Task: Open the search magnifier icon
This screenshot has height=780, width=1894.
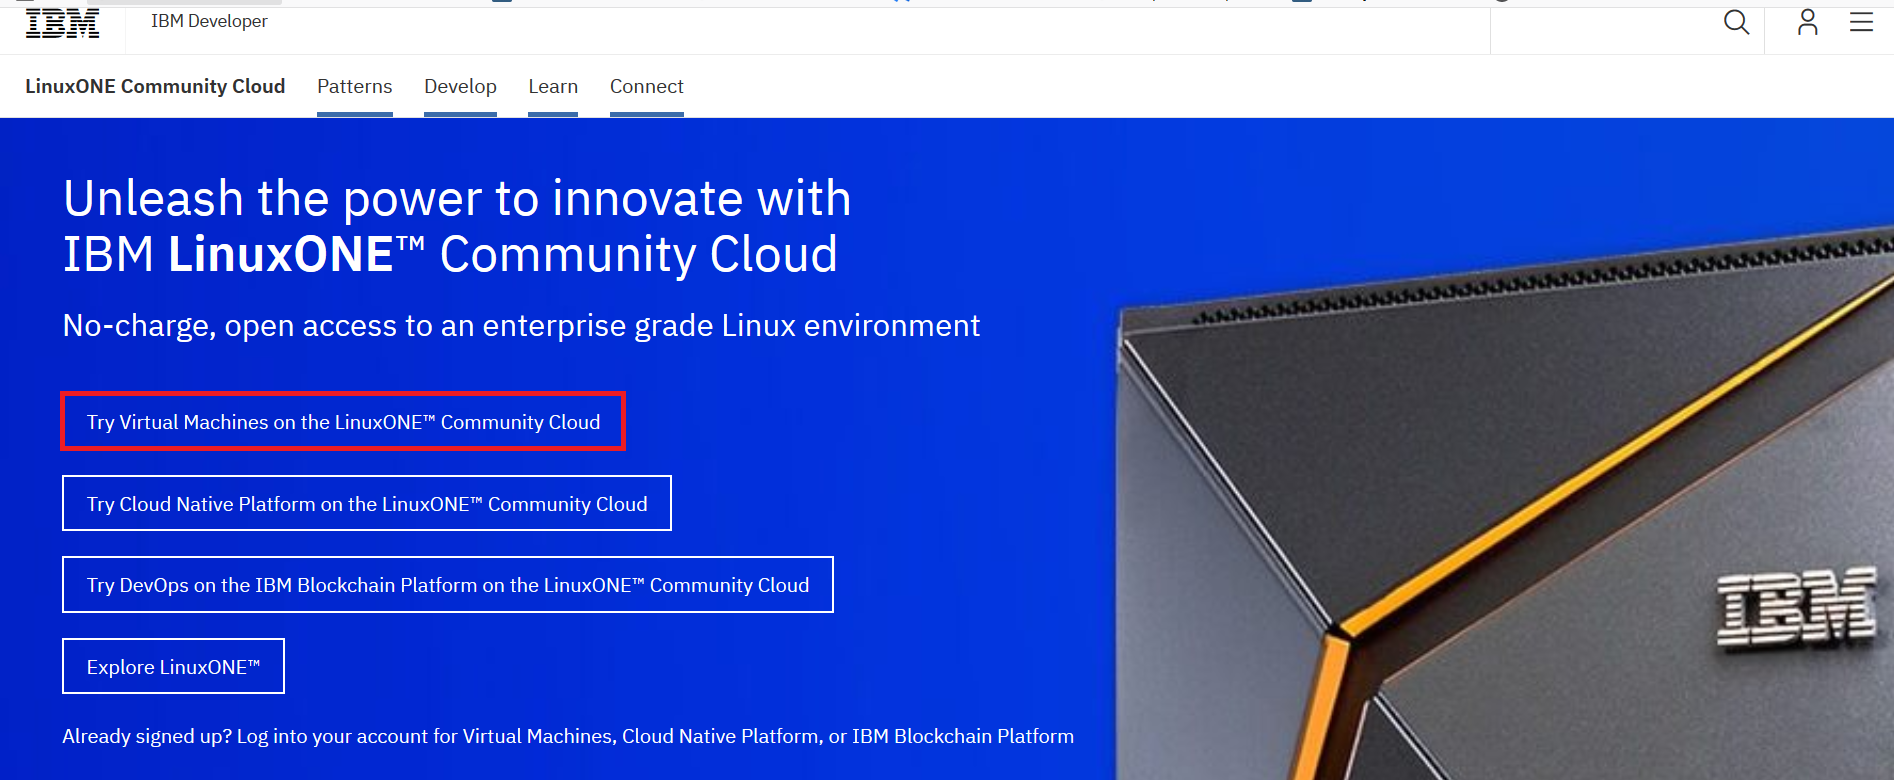Action: pyautogui.click(x=1737, y=22)
